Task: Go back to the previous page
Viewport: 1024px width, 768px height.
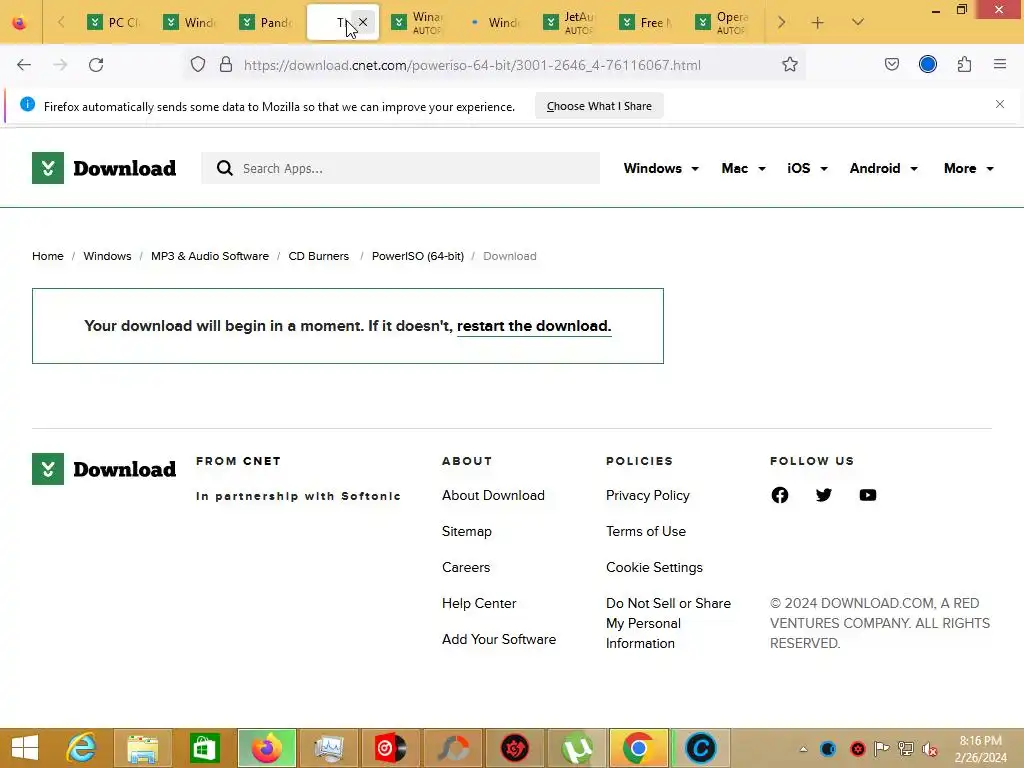Action: 24,65
